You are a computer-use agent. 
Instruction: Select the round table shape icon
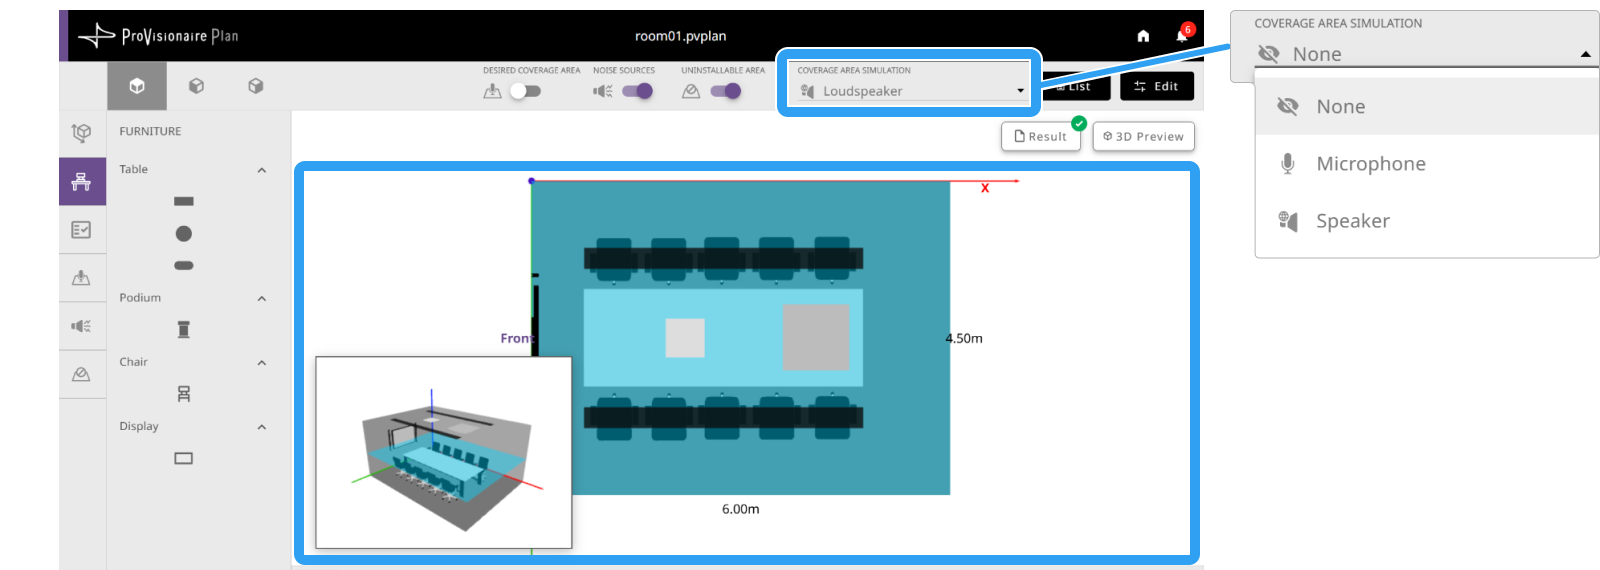click(x=184, y=233)
